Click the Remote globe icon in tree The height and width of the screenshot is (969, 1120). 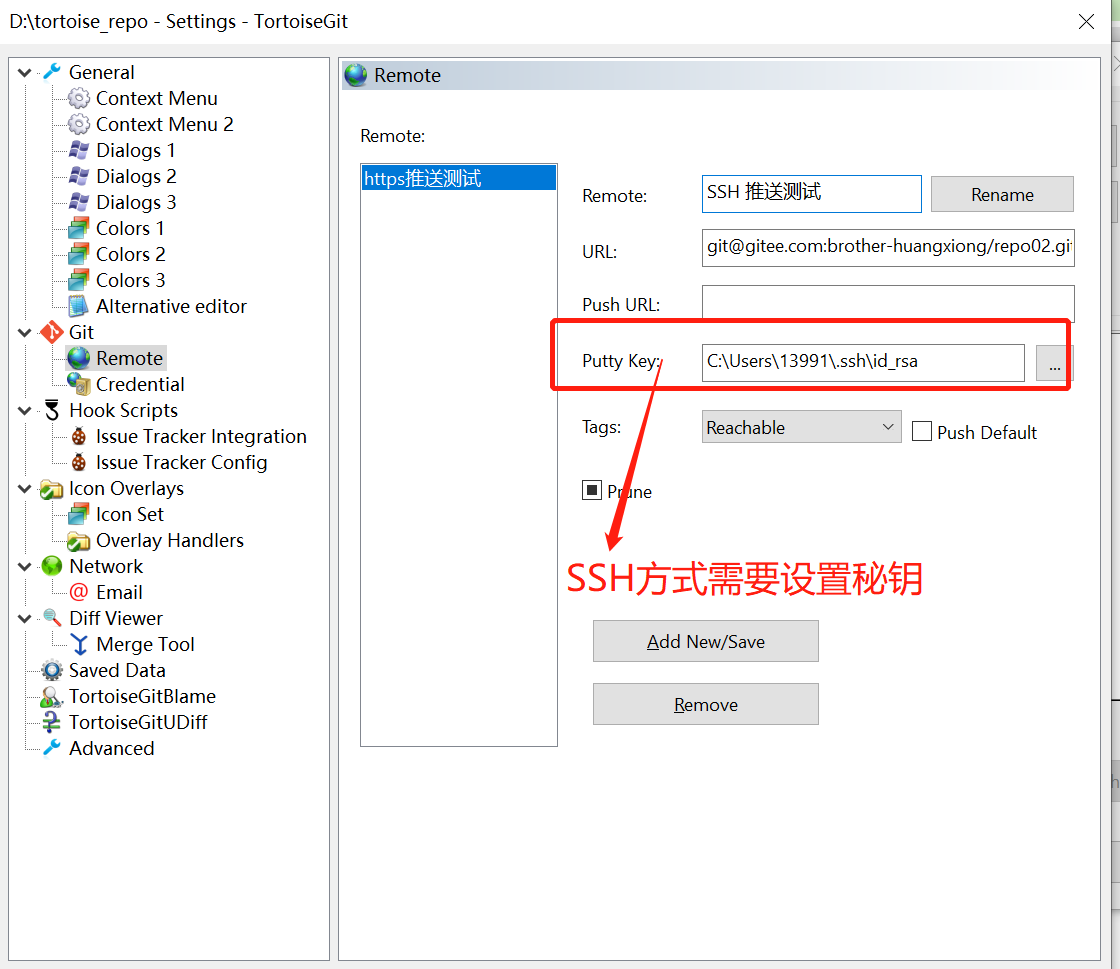point(79,358)
